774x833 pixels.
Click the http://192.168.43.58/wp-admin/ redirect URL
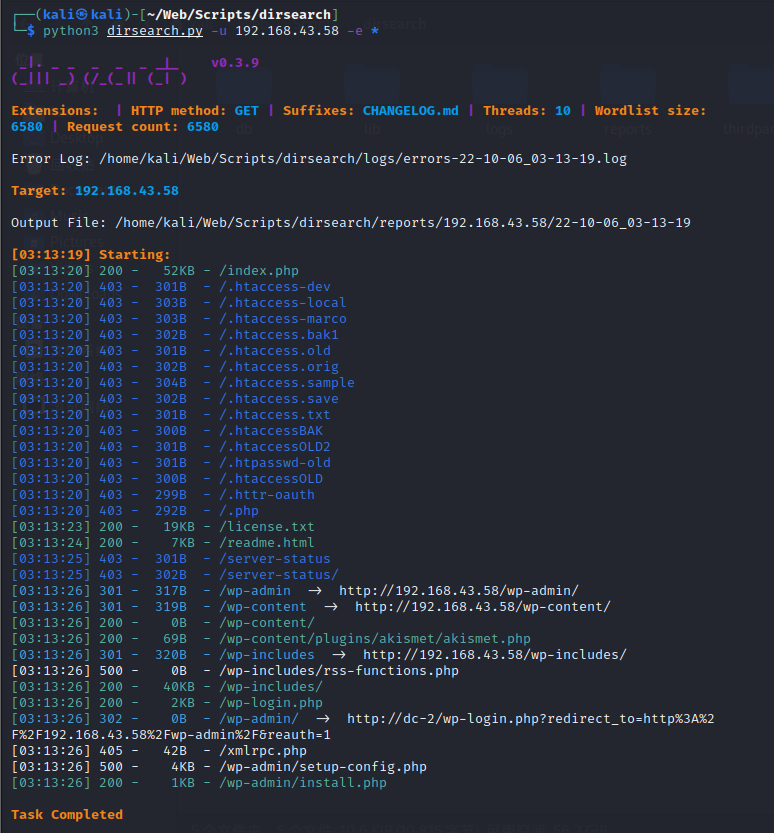[458, 591]
